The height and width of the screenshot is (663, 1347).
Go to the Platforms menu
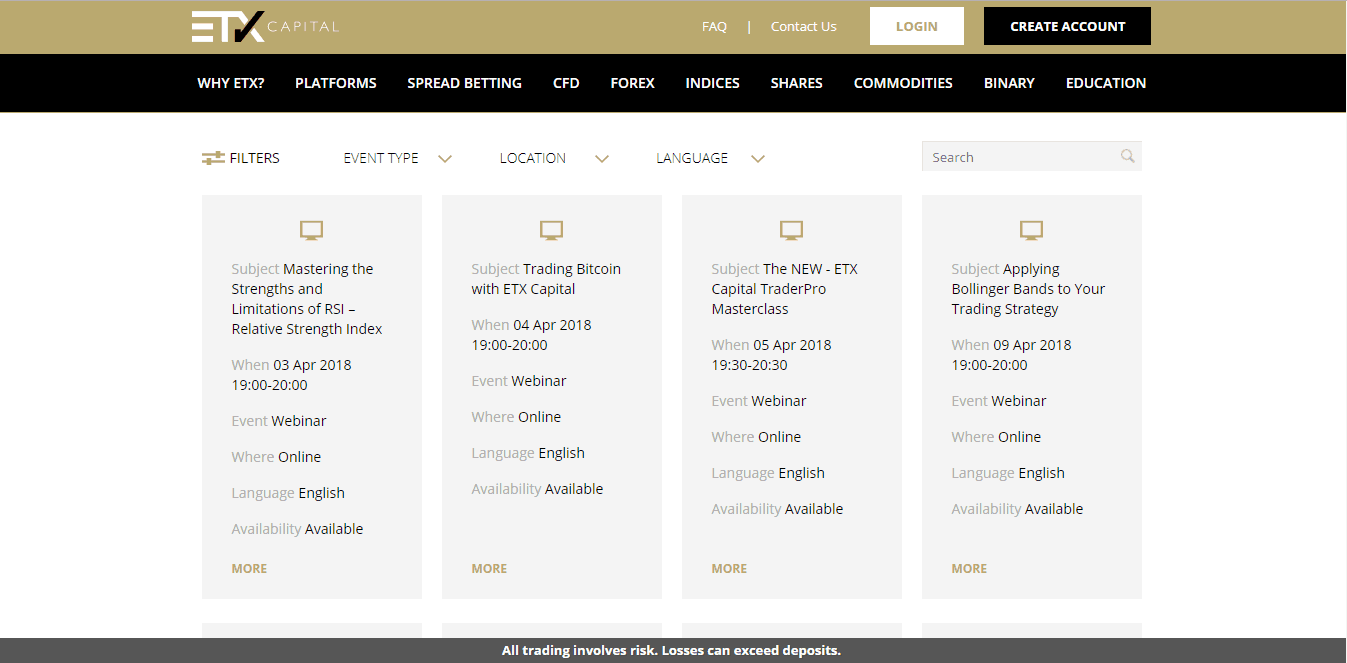(336, 83)
